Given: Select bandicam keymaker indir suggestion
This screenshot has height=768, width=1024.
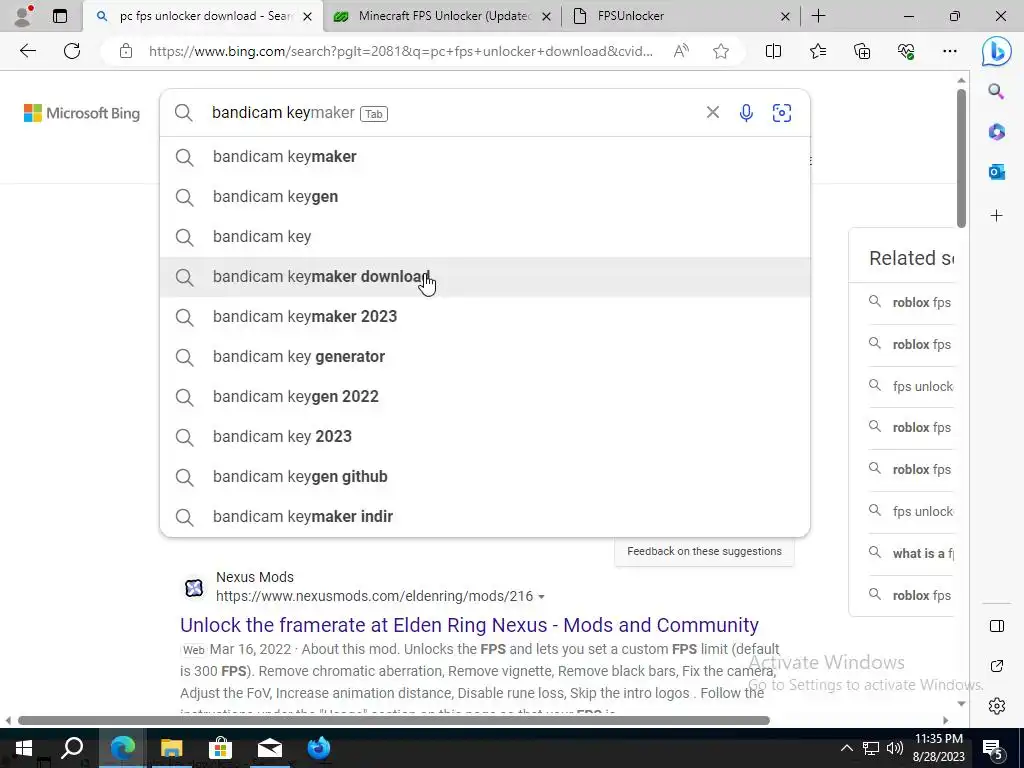Looking at the screenshot, I should click(485, 517).
